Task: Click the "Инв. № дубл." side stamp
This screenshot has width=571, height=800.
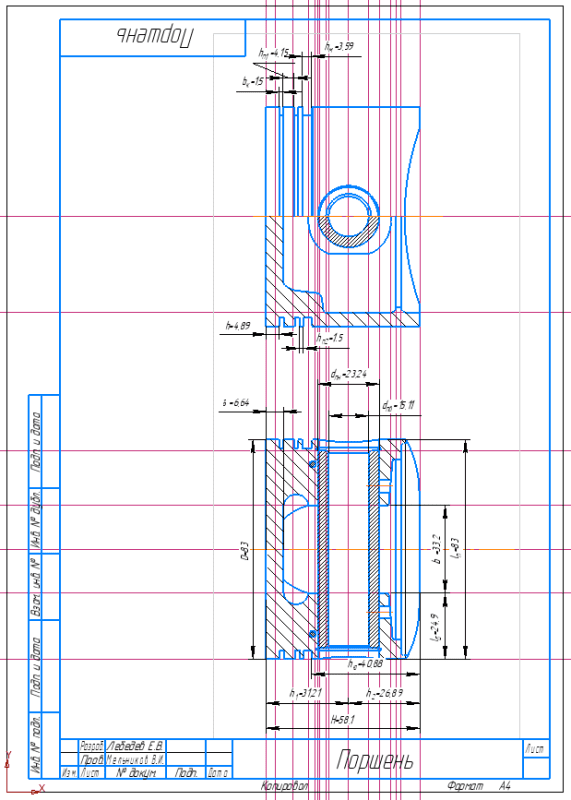Action: coord(35,520)
